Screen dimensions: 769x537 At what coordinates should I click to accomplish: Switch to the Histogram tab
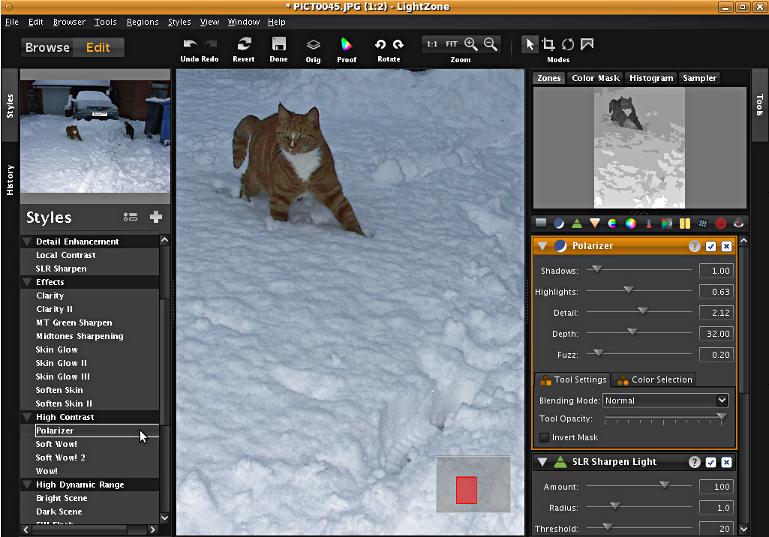click(651, 78)
